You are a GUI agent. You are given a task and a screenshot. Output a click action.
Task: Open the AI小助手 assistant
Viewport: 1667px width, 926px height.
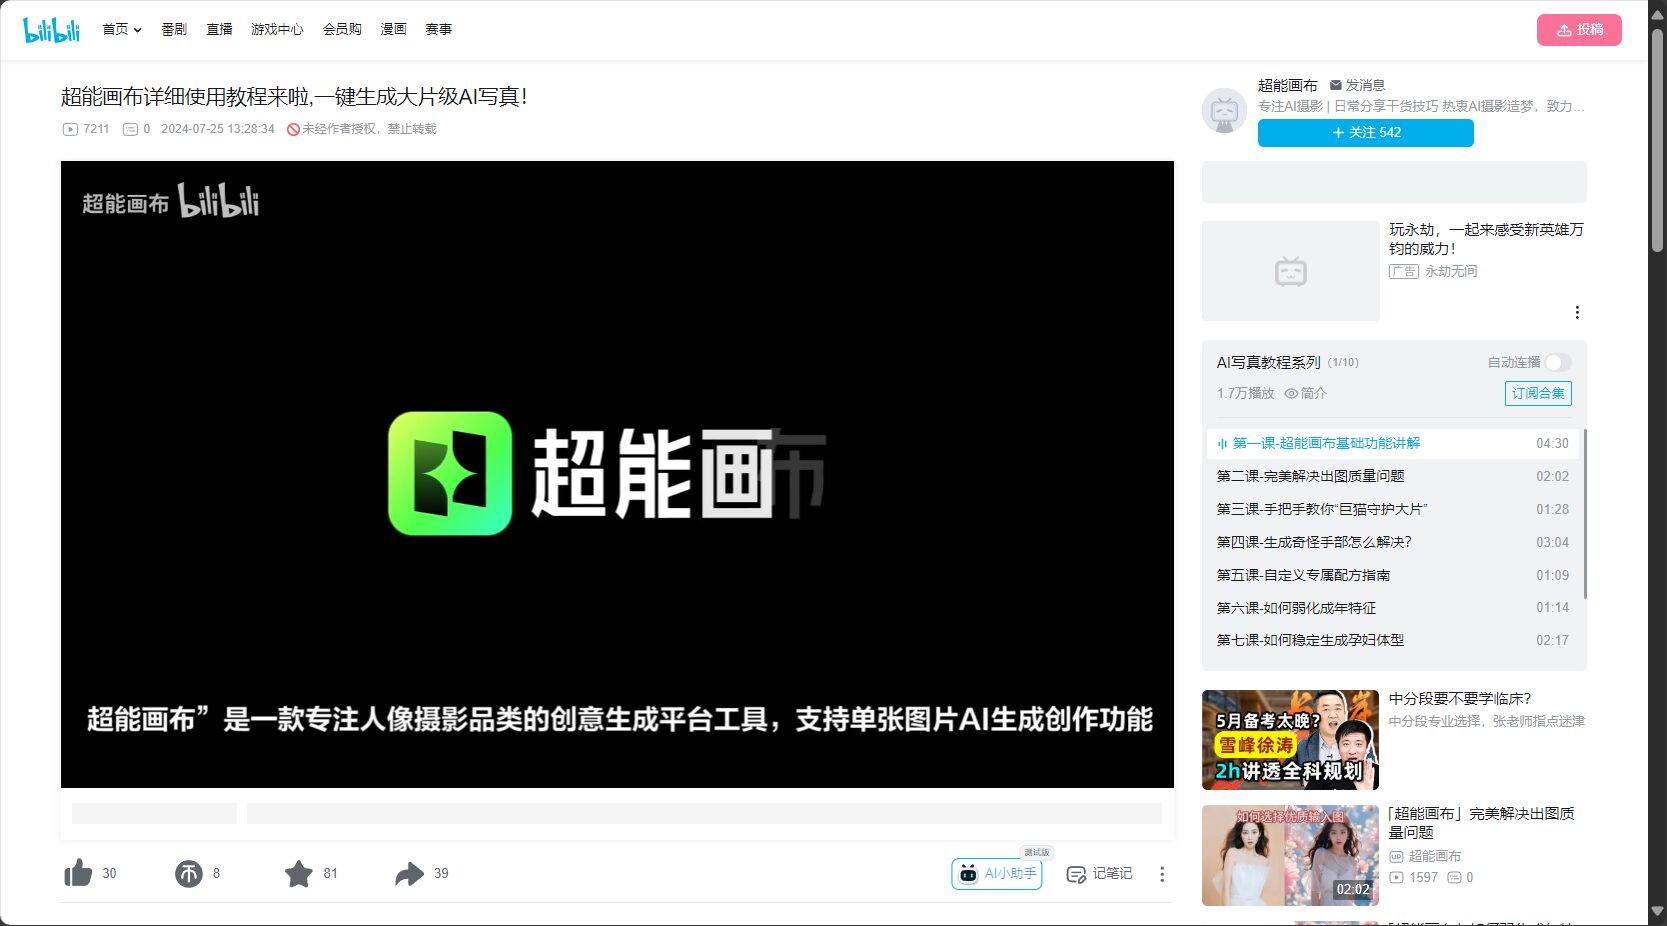996,874
